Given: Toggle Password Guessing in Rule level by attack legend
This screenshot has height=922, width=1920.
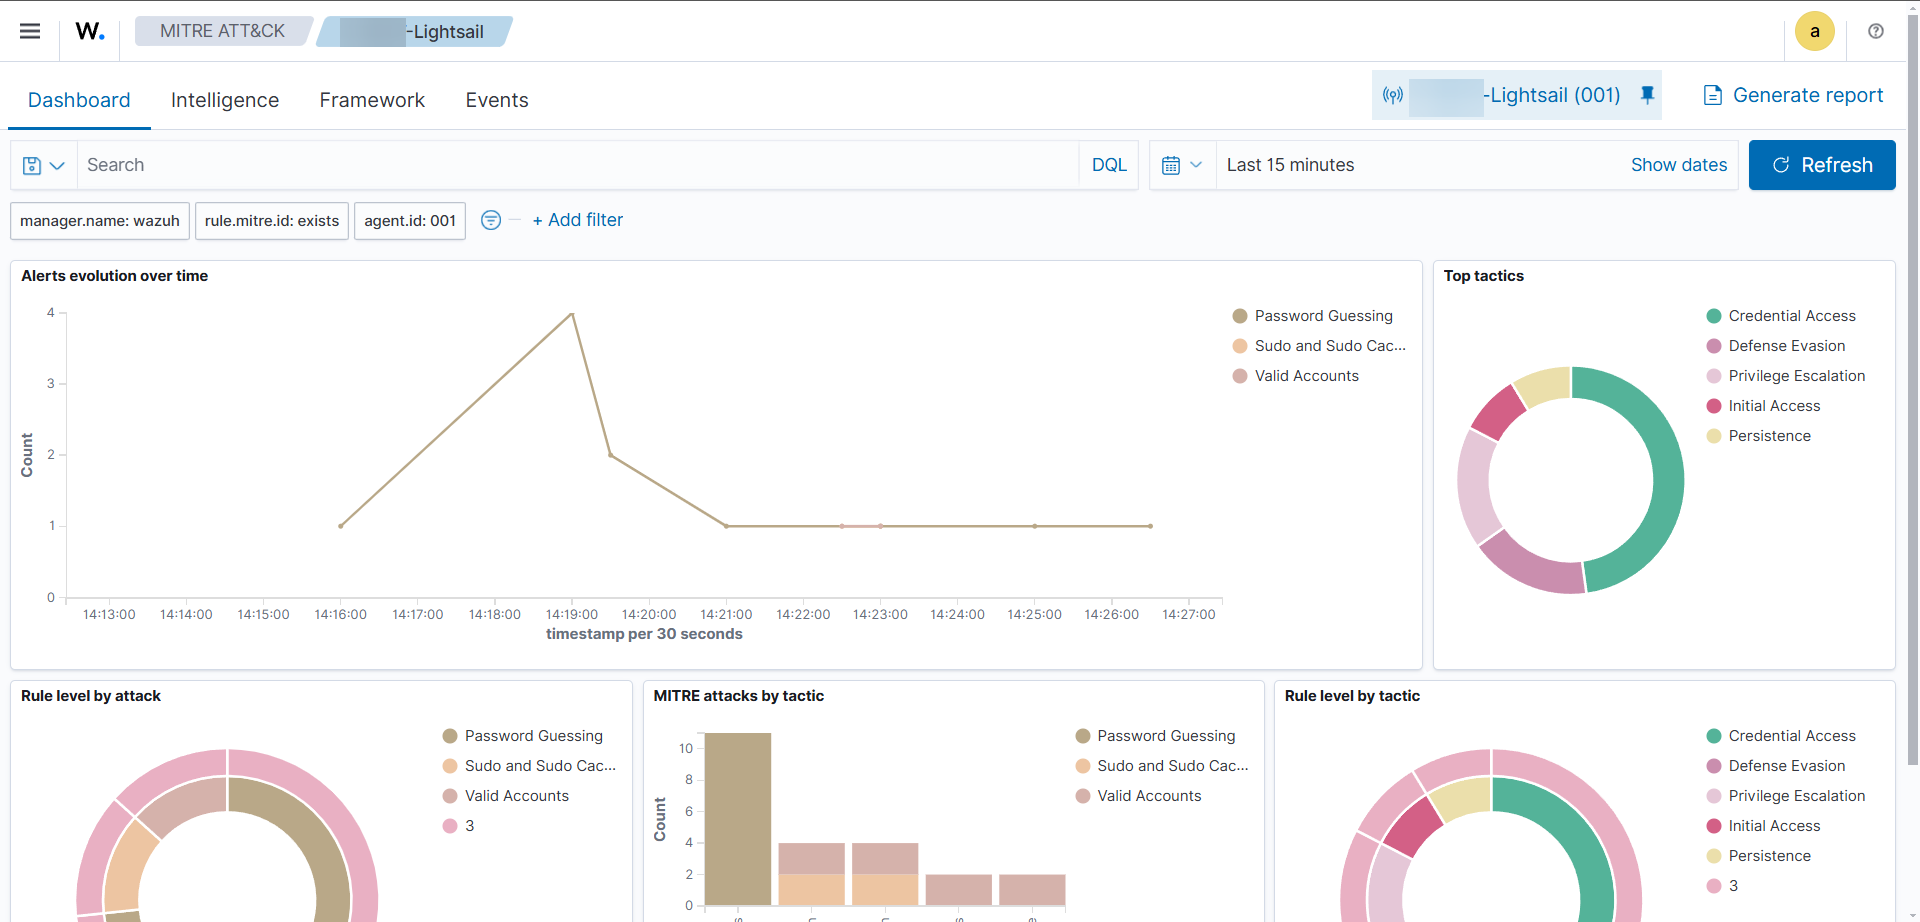Looking at the screenshot, I should click(x=523, y=736).
